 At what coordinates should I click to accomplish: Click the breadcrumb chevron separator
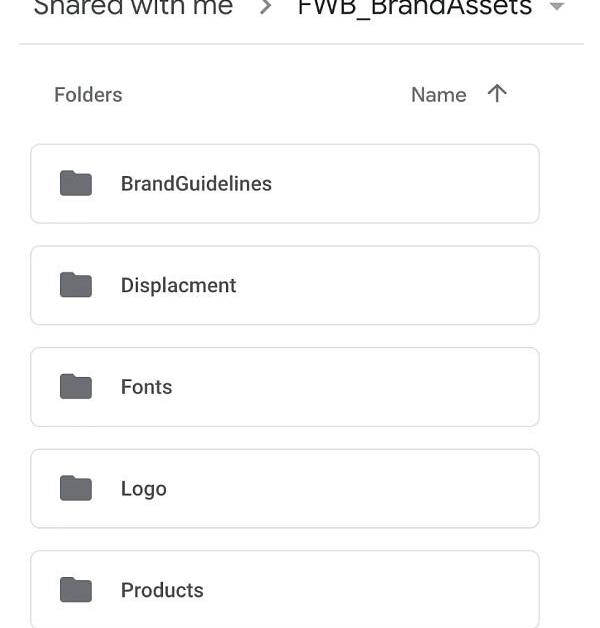pyautogui.click(x=266, y=7)
